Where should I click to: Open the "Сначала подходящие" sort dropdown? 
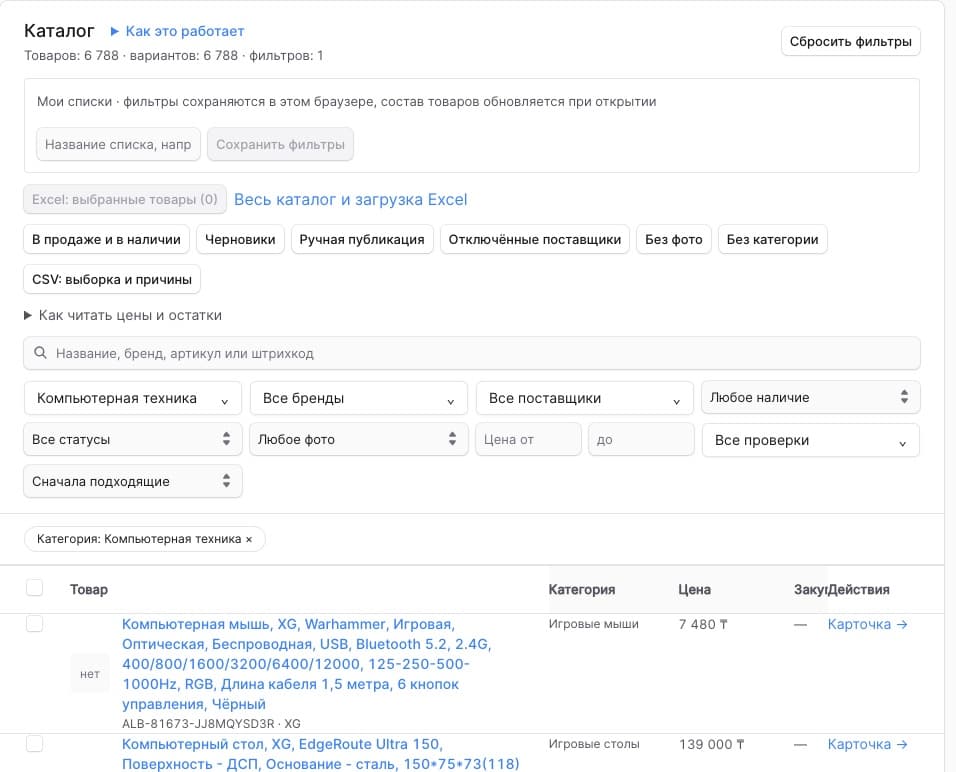click(133, 481)
